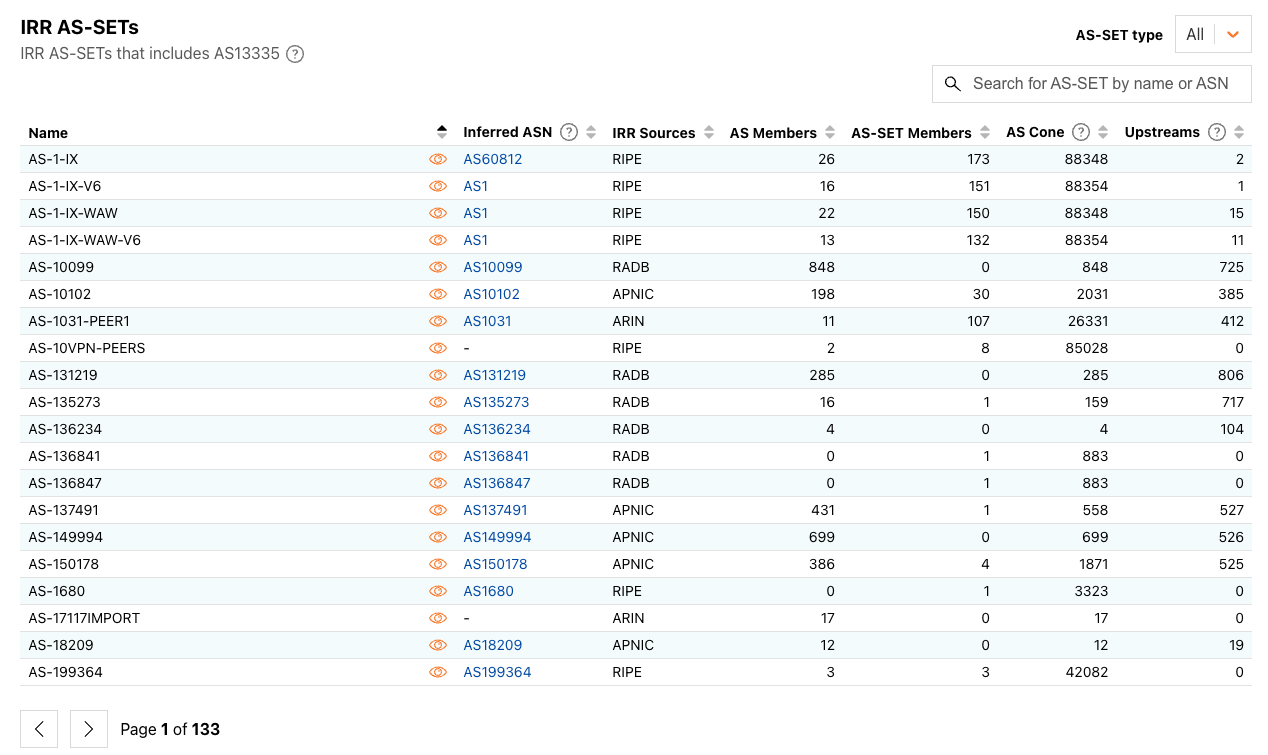
Task: Go to the previous page of results
Action: 39,729
